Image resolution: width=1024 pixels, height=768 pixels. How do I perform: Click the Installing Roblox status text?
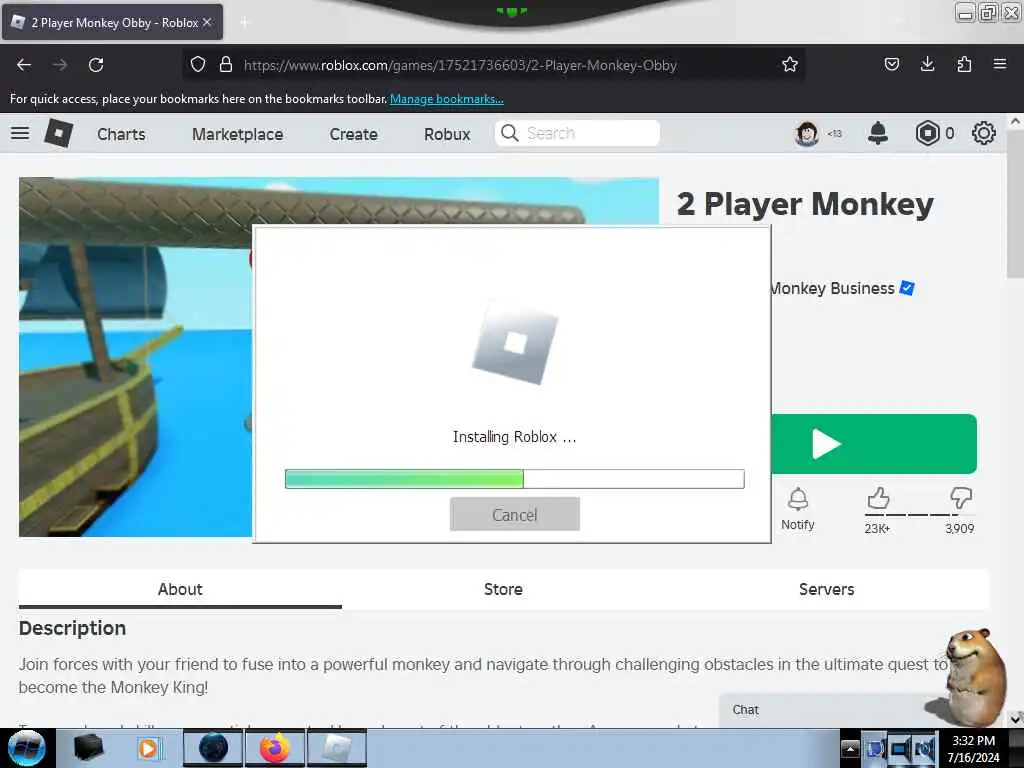pos(515,437)
